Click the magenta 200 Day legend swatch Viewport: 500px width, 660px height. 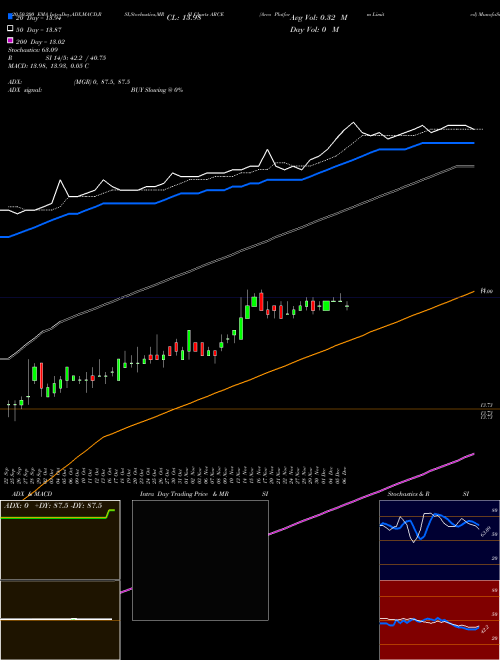[x=11, y=40]
